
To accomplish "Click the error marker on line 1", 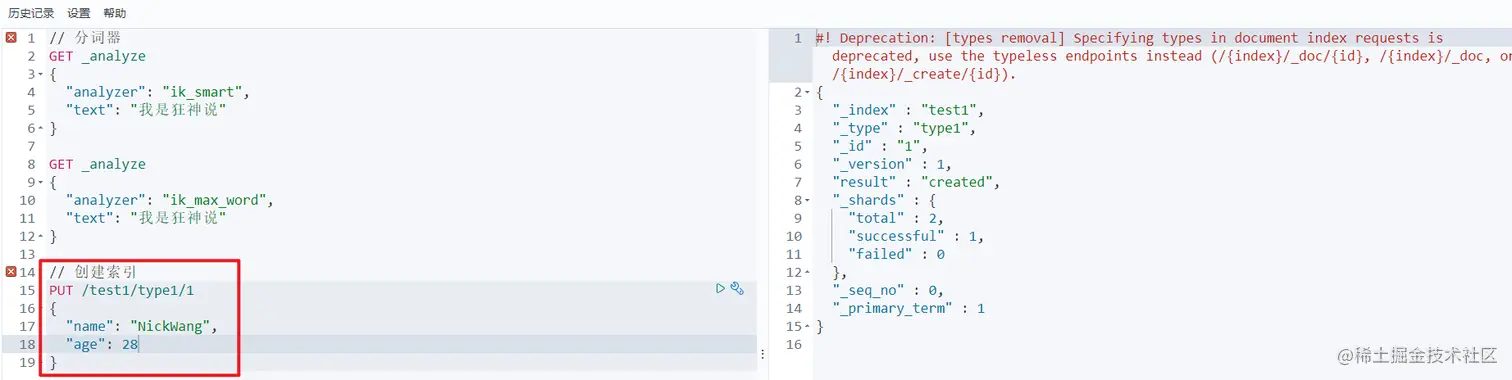I will tap(11, 38).
